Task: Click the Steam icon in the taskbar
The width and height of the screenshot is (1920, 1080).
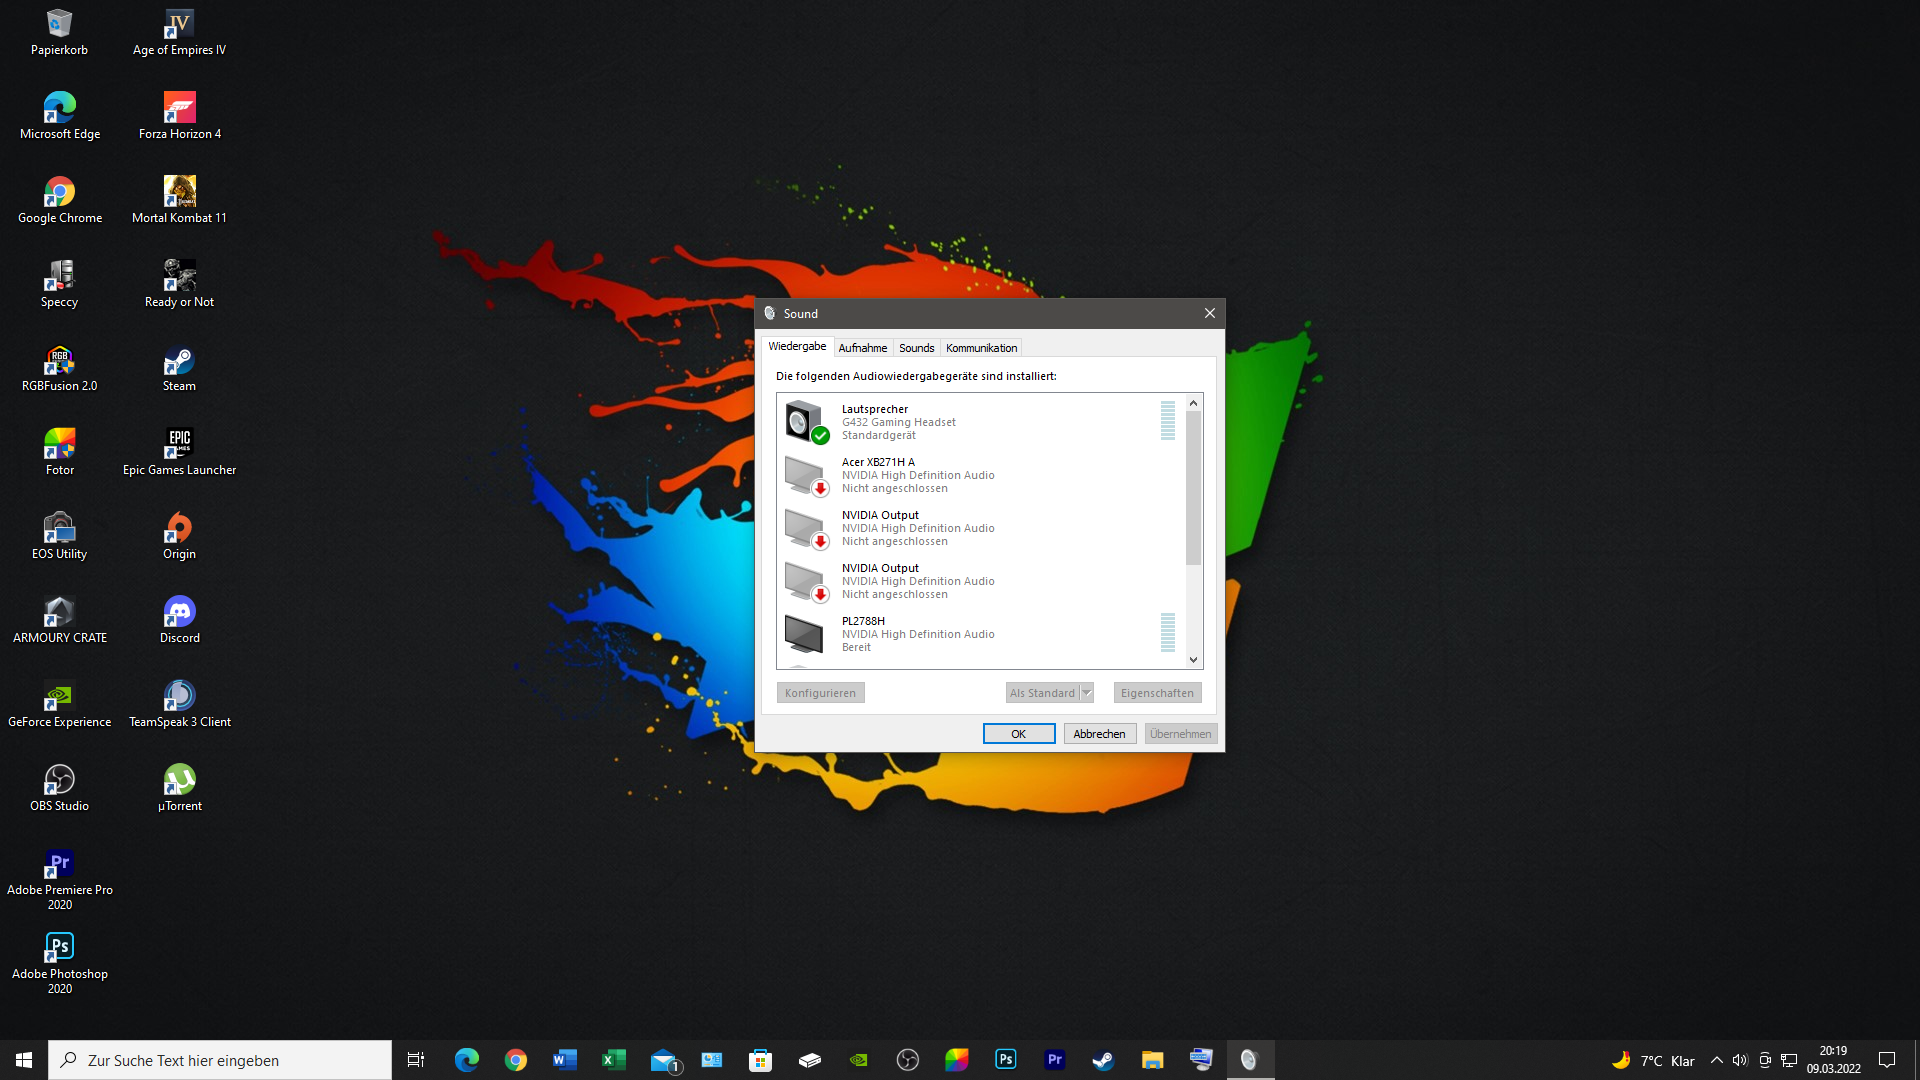Action: point(1103,1060)
